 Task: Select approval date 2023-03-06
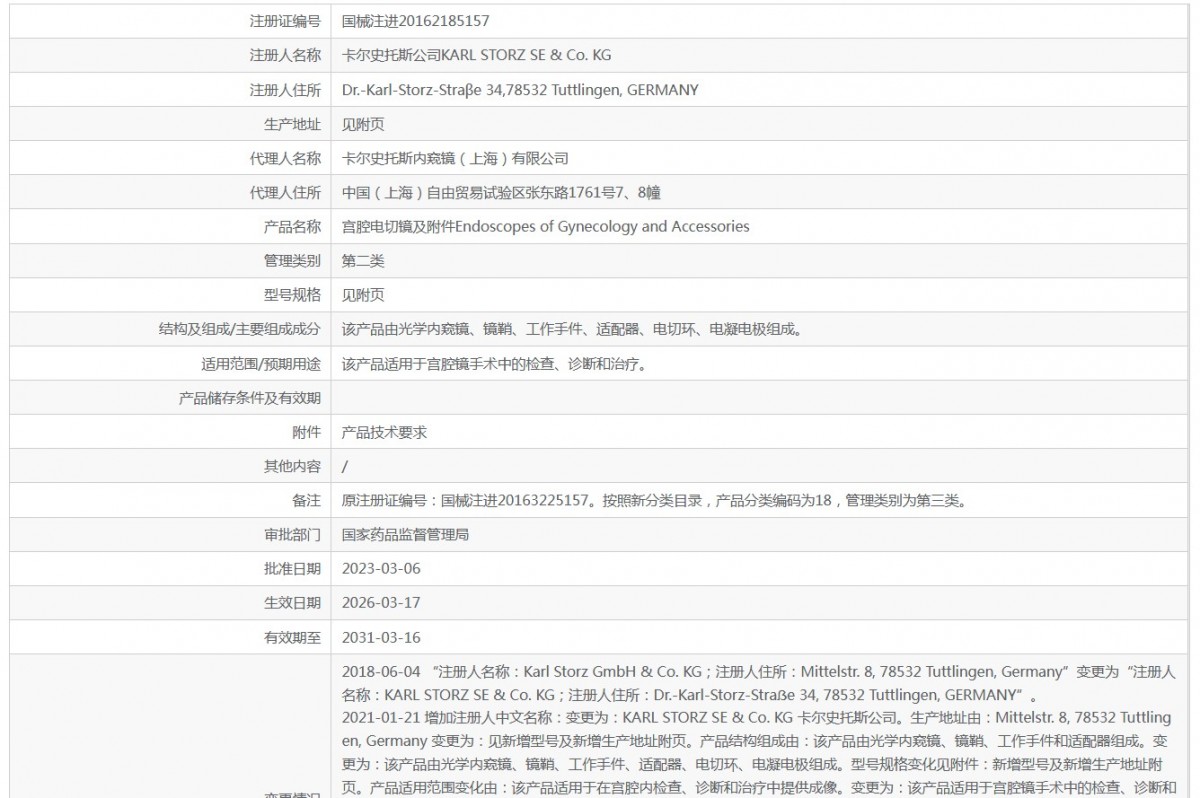pyautogui.click(x=381, y=569)
